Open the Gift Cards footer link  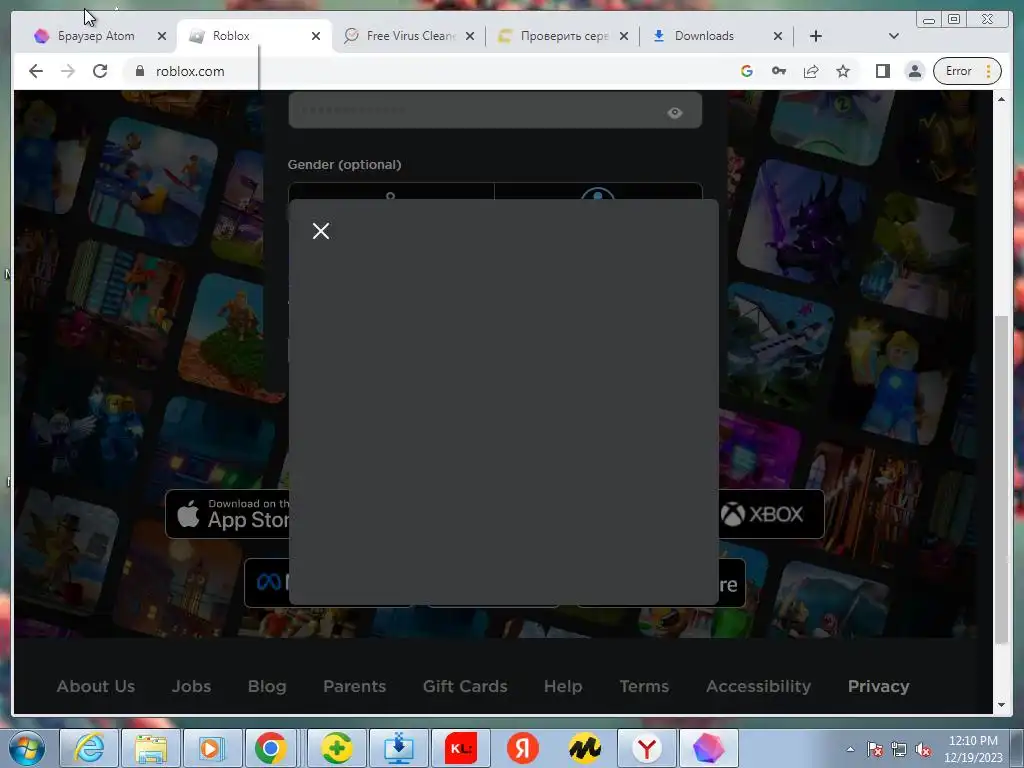tap(465, 686)
